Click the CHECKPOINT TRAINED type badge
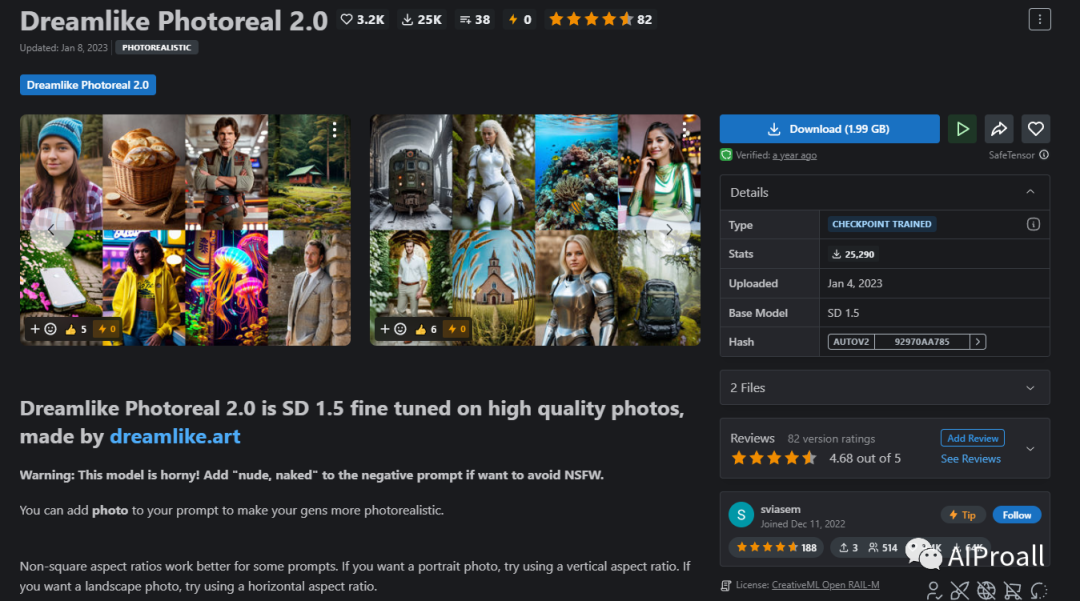 click(882, 224)
